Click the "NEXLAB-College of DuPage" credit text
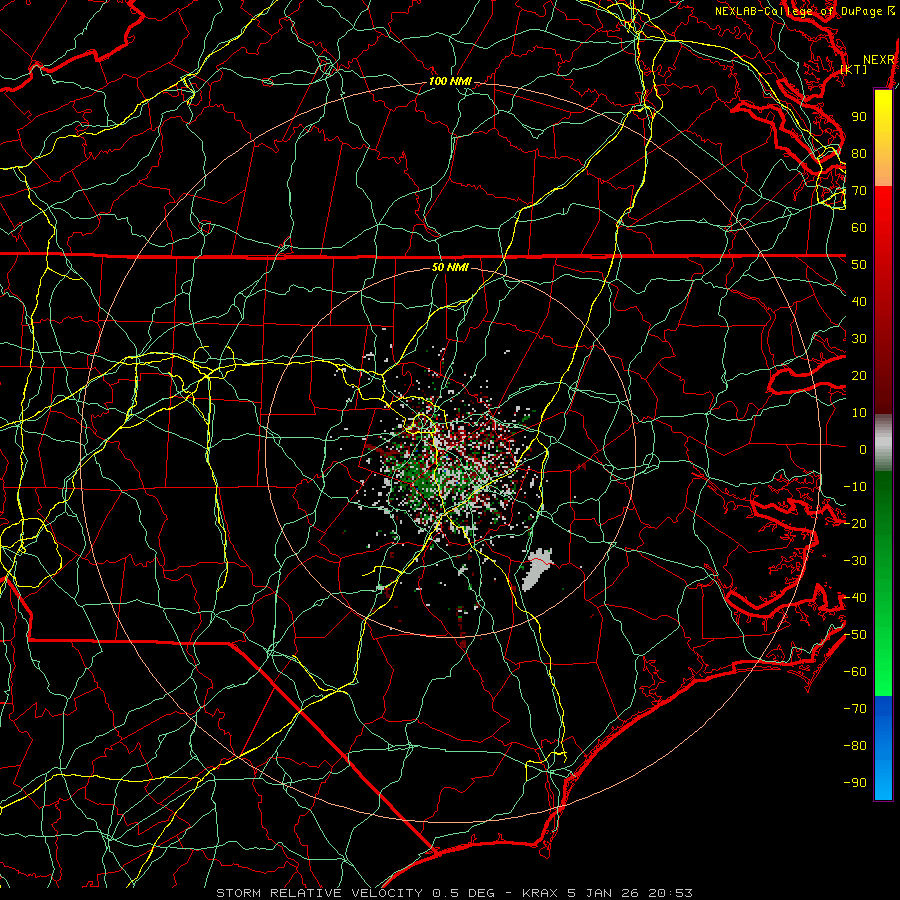Image resolution: width=900 pixels, height=900 pixels. coord(798,11)
